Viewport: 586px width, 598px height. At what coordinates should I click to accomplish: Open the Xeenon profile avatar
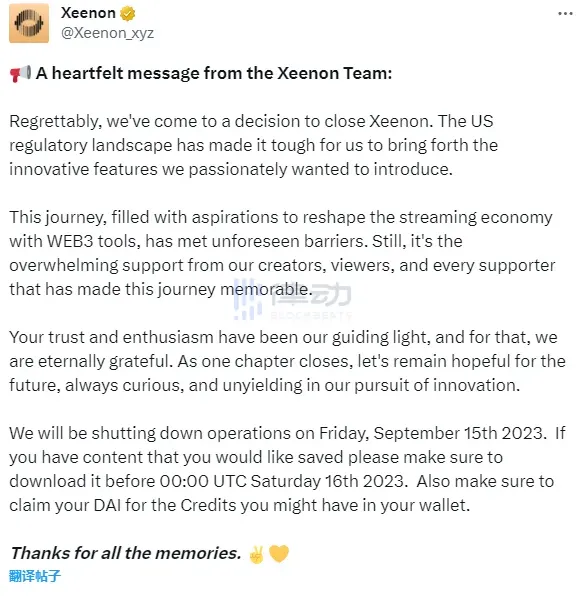pos(29,23)
